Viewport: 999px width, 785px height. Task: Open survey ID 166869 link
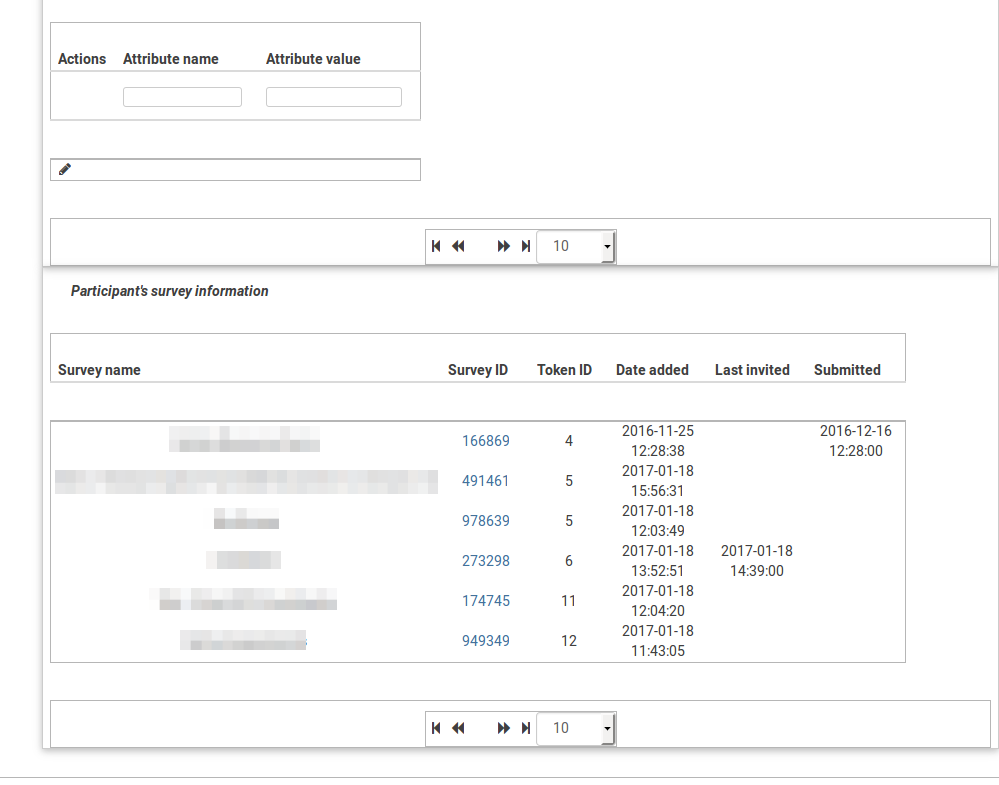pos(485,441)
